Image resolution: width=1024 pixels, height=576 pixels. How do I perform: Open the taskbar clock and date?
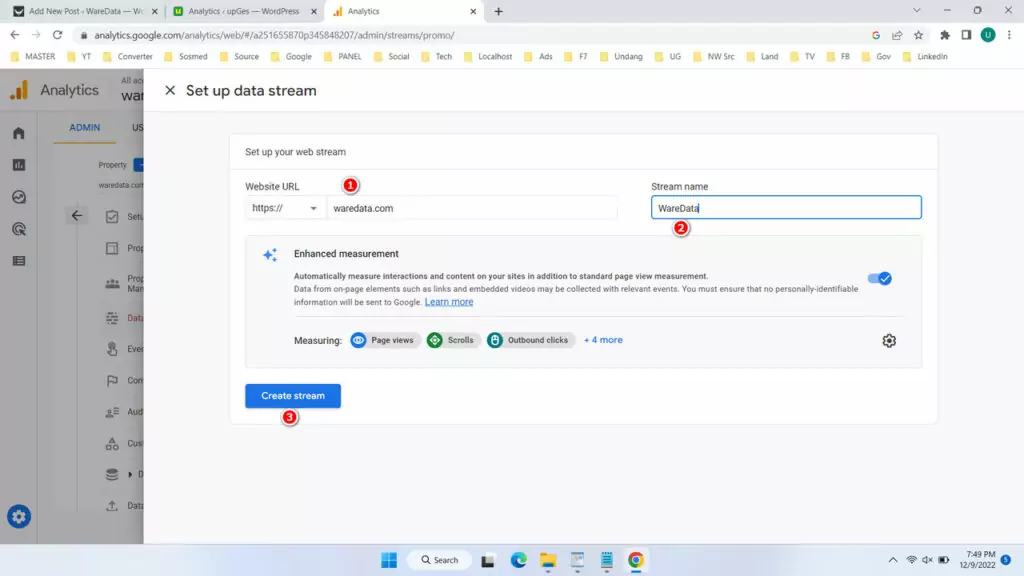tap(977, 560)
